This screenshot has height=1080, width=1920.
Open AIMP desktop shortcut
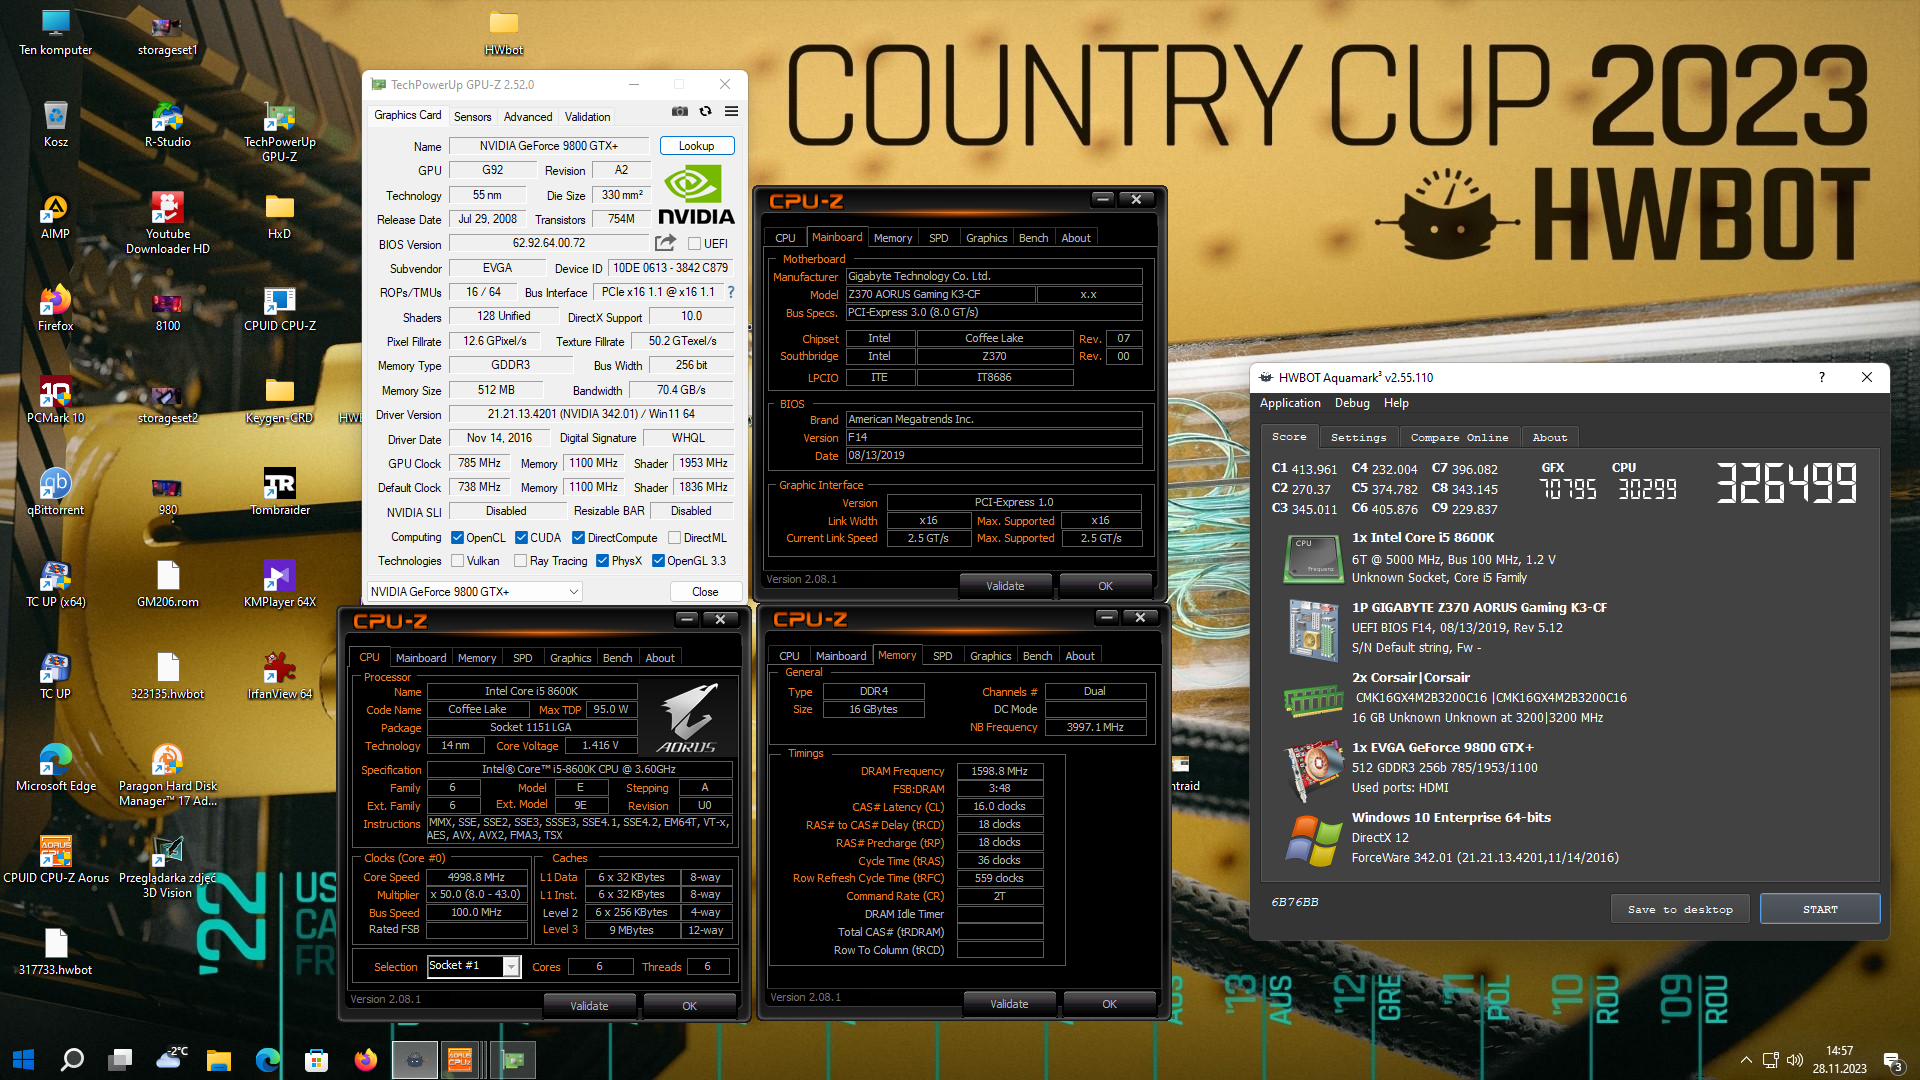56,217
